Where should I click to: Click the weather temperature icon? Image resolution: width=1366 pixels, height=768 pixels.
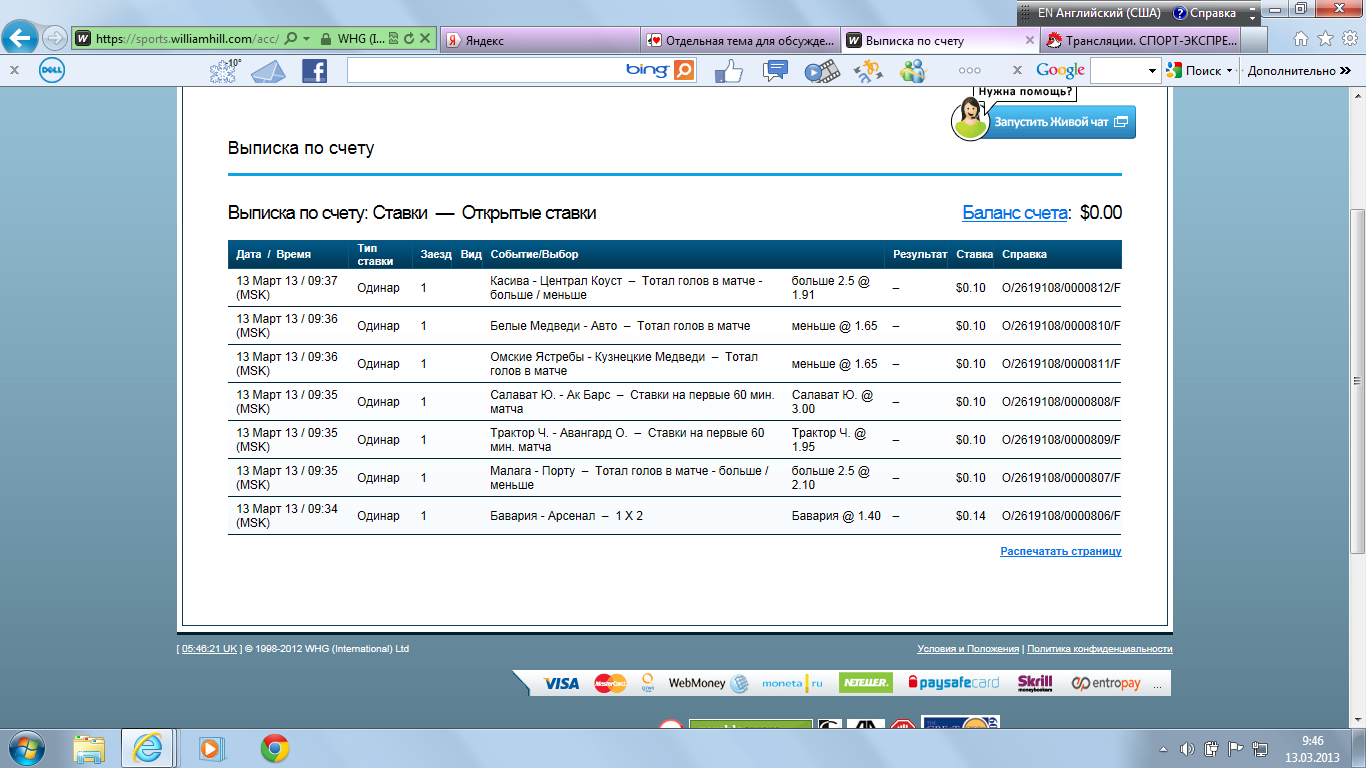coord(224,70)
